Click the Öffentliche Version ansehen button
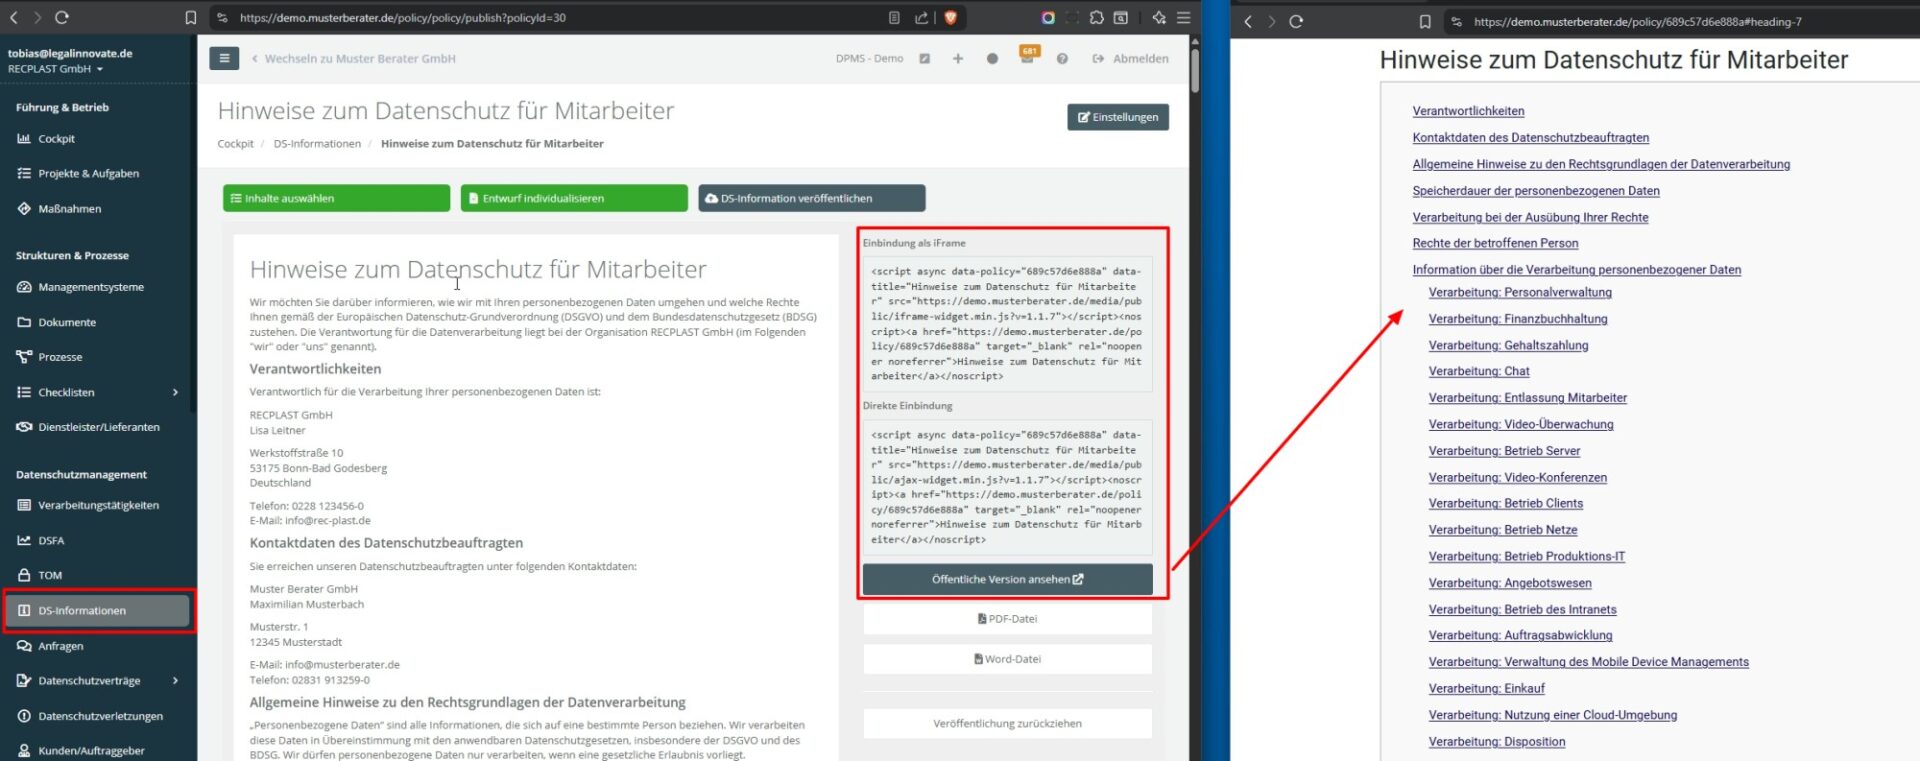 1007,579
